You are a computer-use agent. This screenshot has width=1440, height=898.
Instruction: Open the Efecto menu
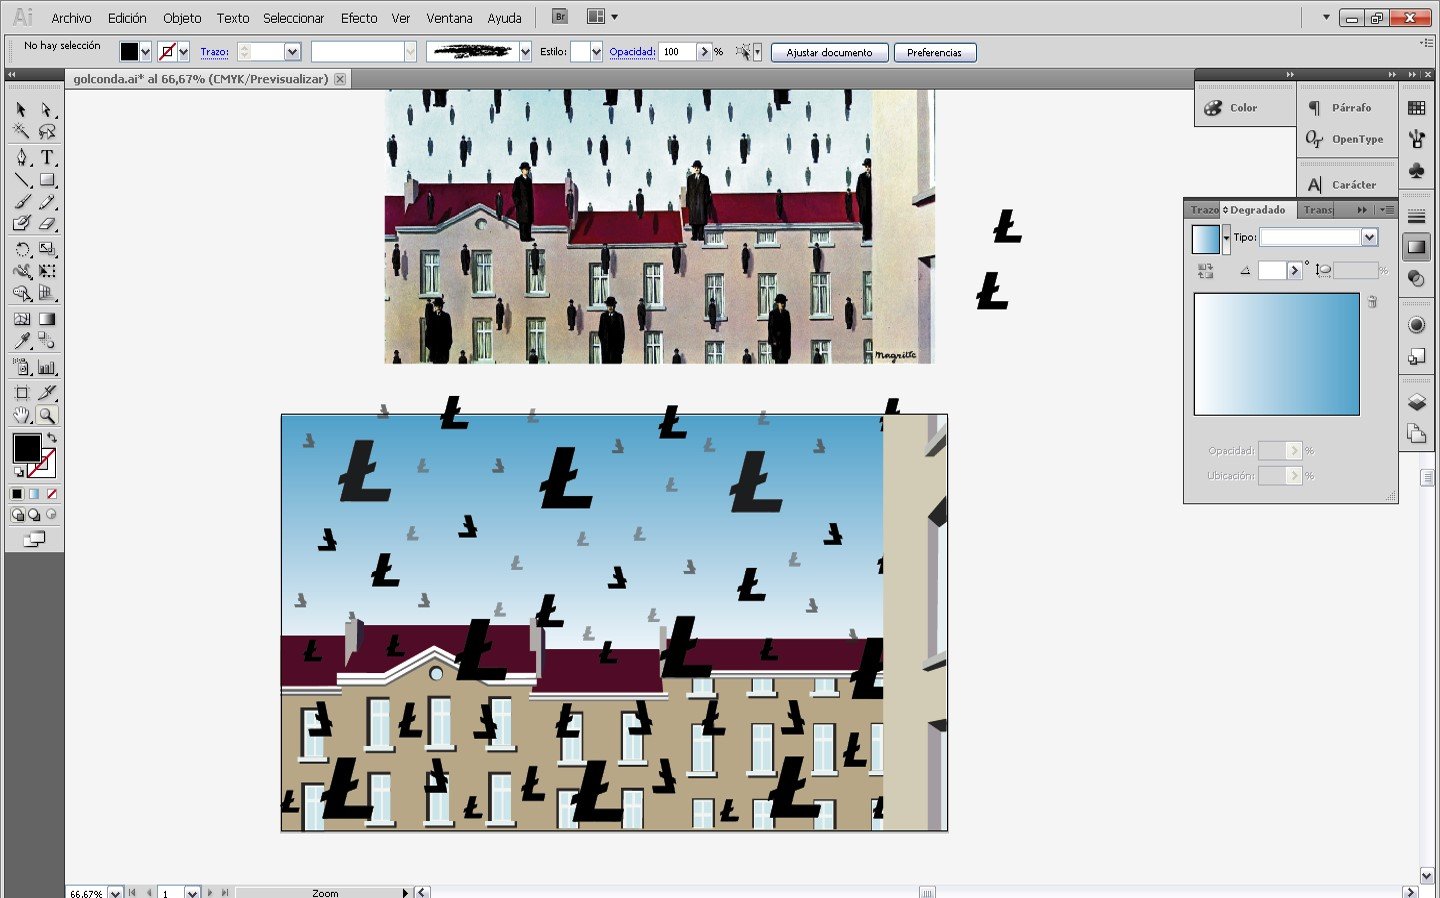(x=359, y=18)
